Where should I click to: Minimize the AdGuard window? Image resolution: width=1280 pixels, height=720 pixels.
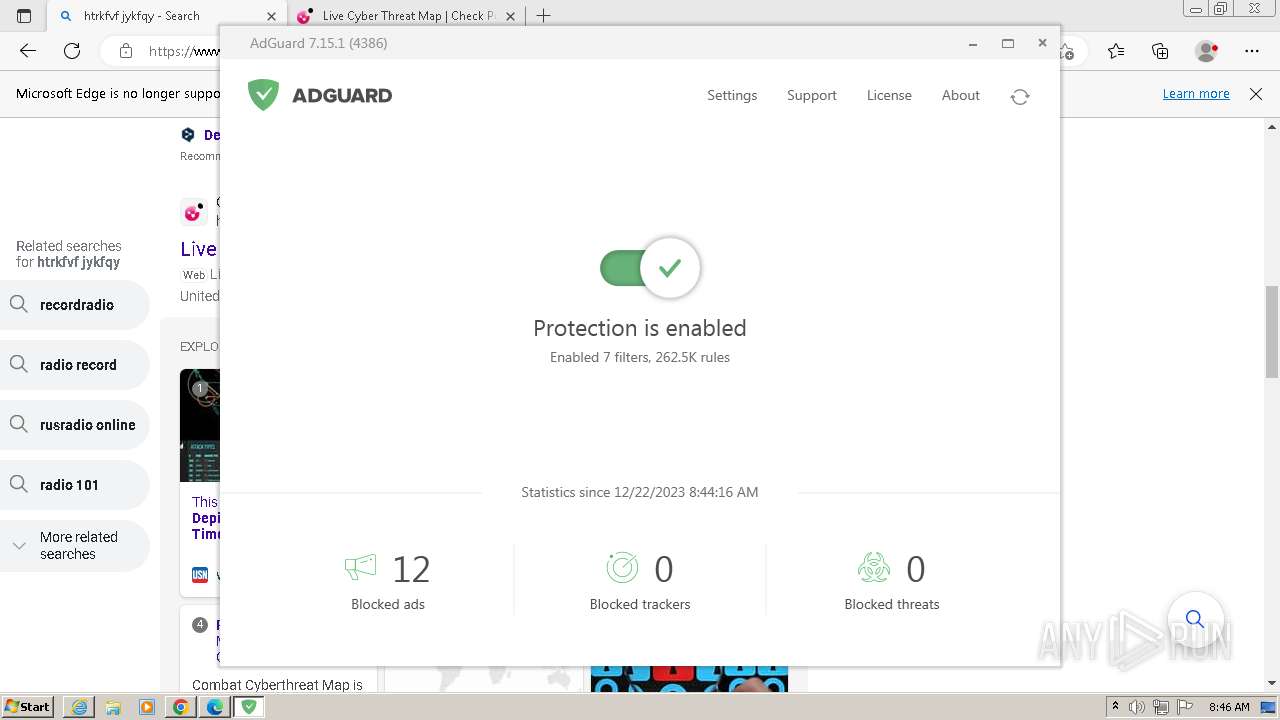pyautogui.click(x=973, y=43)
